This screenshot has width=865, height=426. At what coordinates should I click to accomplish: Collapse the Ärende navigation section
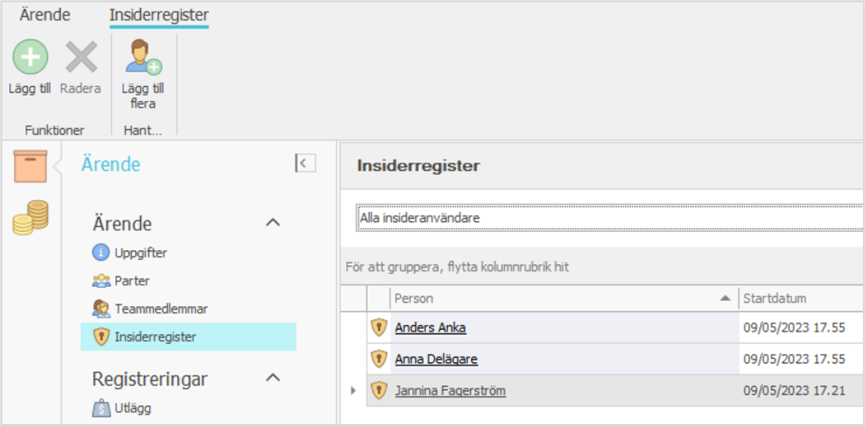pyautogui.click(x=272, y=222)
